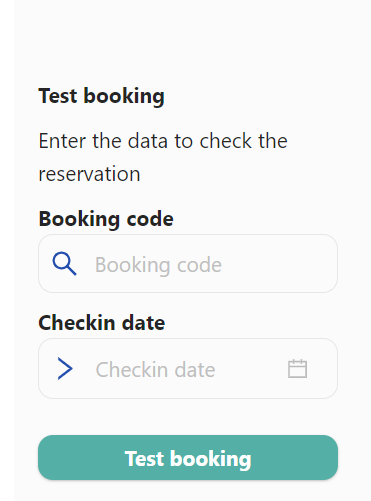The width and height of the screenshot is (371, 501).
Task: Select the Test booking heading text
Action: click(x=101, y=96)
